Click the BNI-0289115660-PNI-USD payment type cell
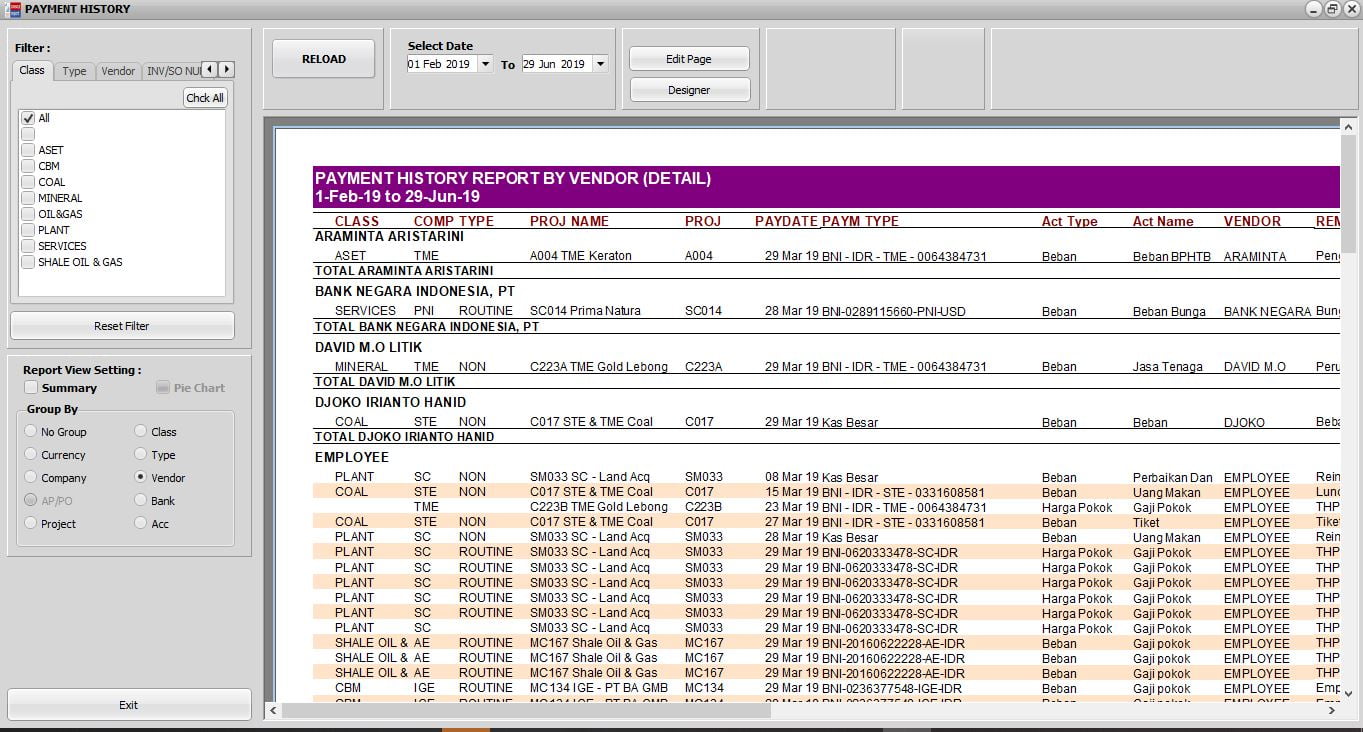The width and height of the screenshot is (1363, 732). tap(894, 312)
